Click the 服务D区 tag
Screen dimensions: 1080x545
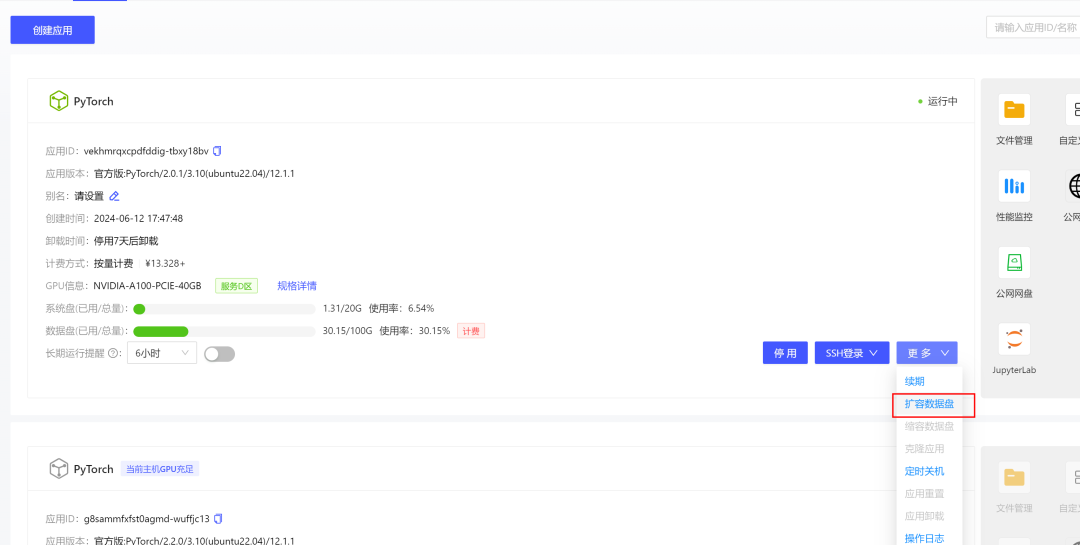pos(236,286)
